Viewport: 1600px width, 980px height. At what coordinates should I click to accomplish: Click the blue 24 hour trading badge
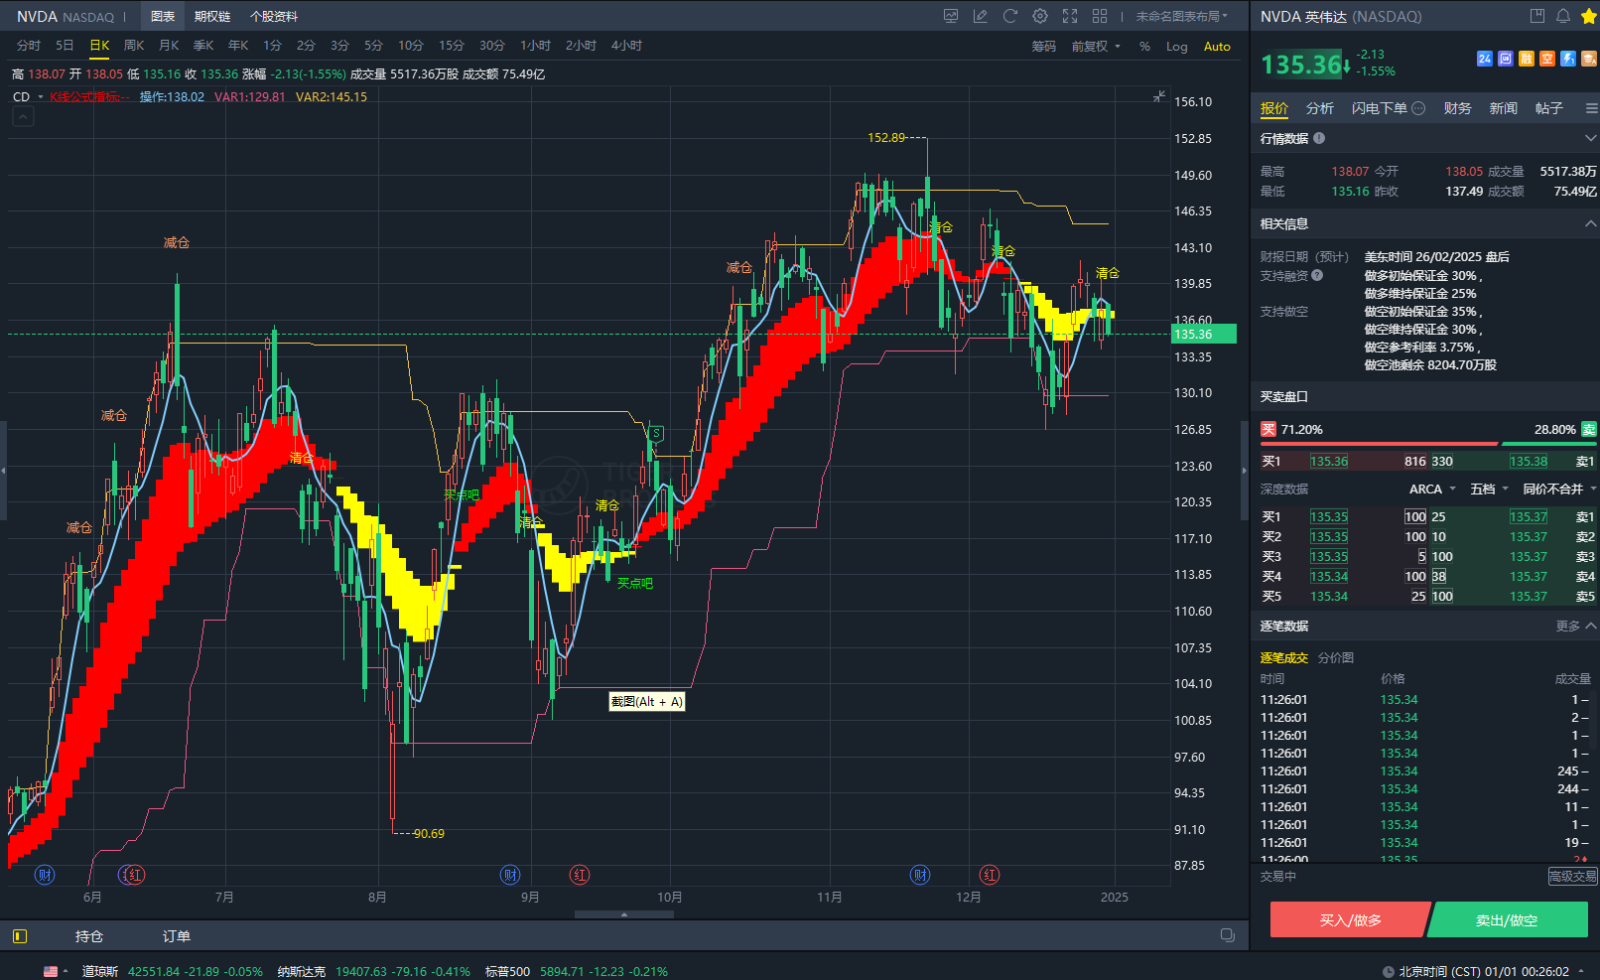1485,59
